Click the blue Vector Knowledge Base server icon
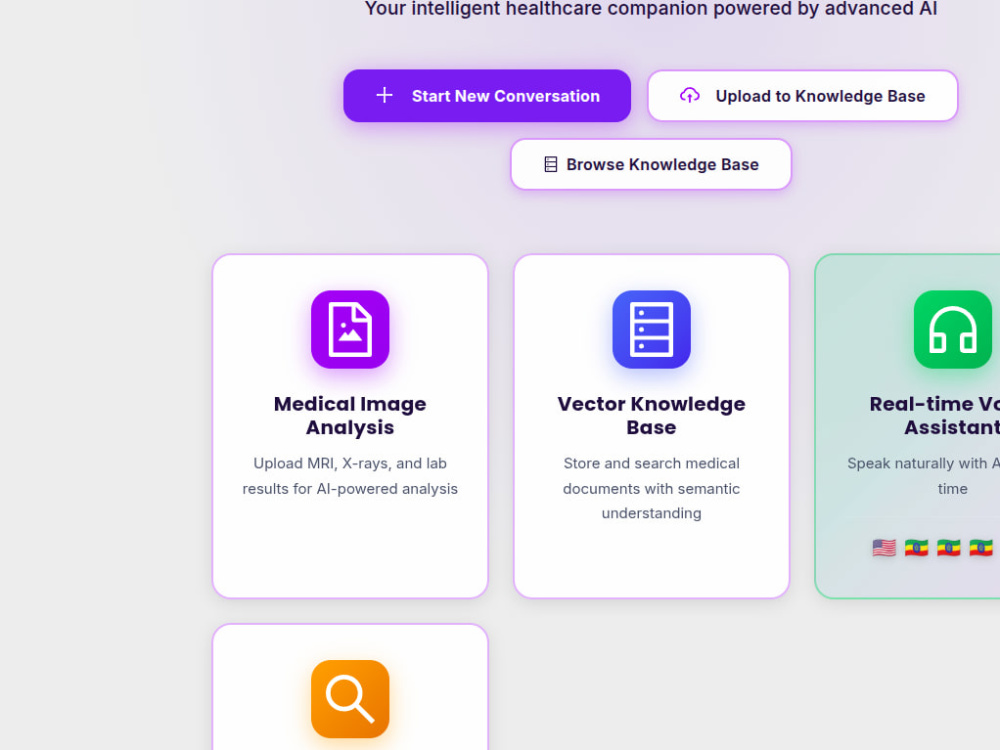Screen dimensions: 1000x750 click(x=651, y=329)
